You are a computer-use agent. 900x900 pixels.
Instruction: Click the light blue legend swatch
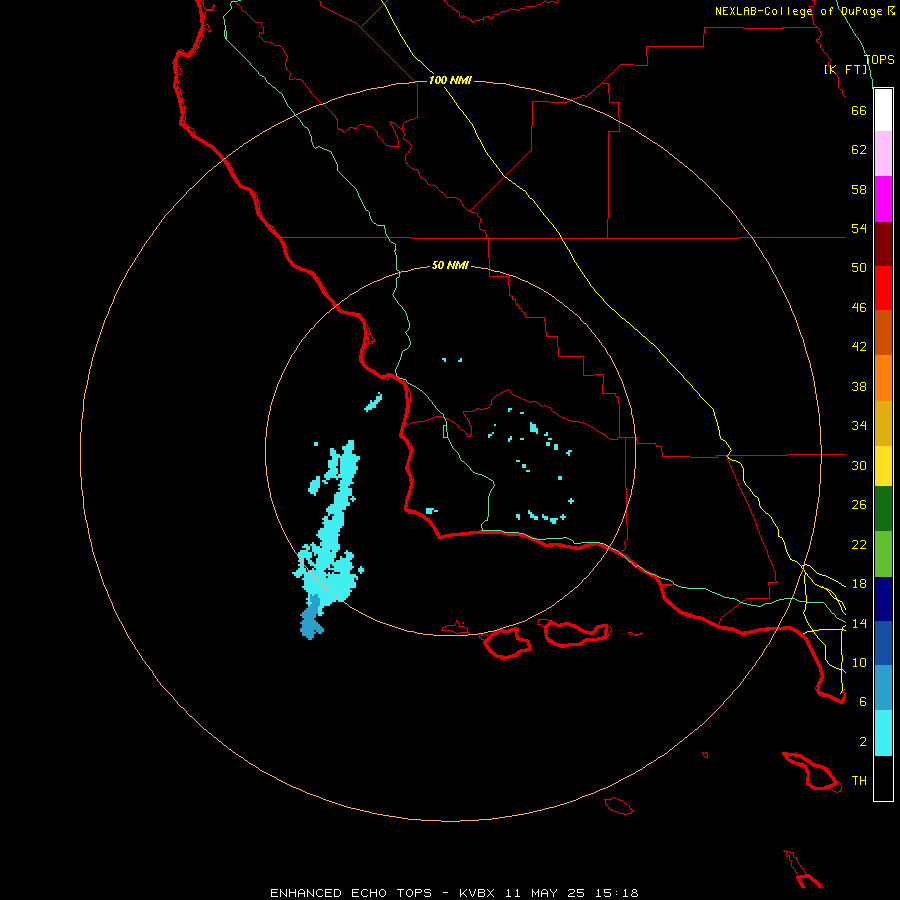point(883,688)
